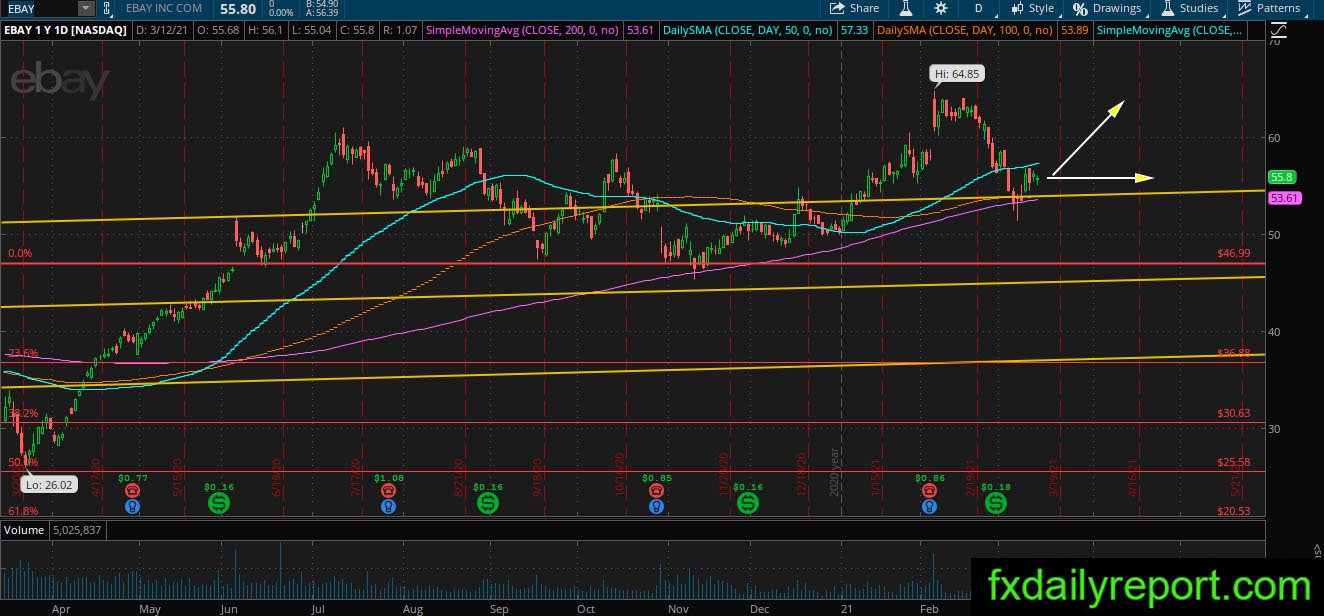This screenshot has width=1324, height=616.
Task: Expand the EBAY symbol dropdown arrow
Action: pos(85,8)
